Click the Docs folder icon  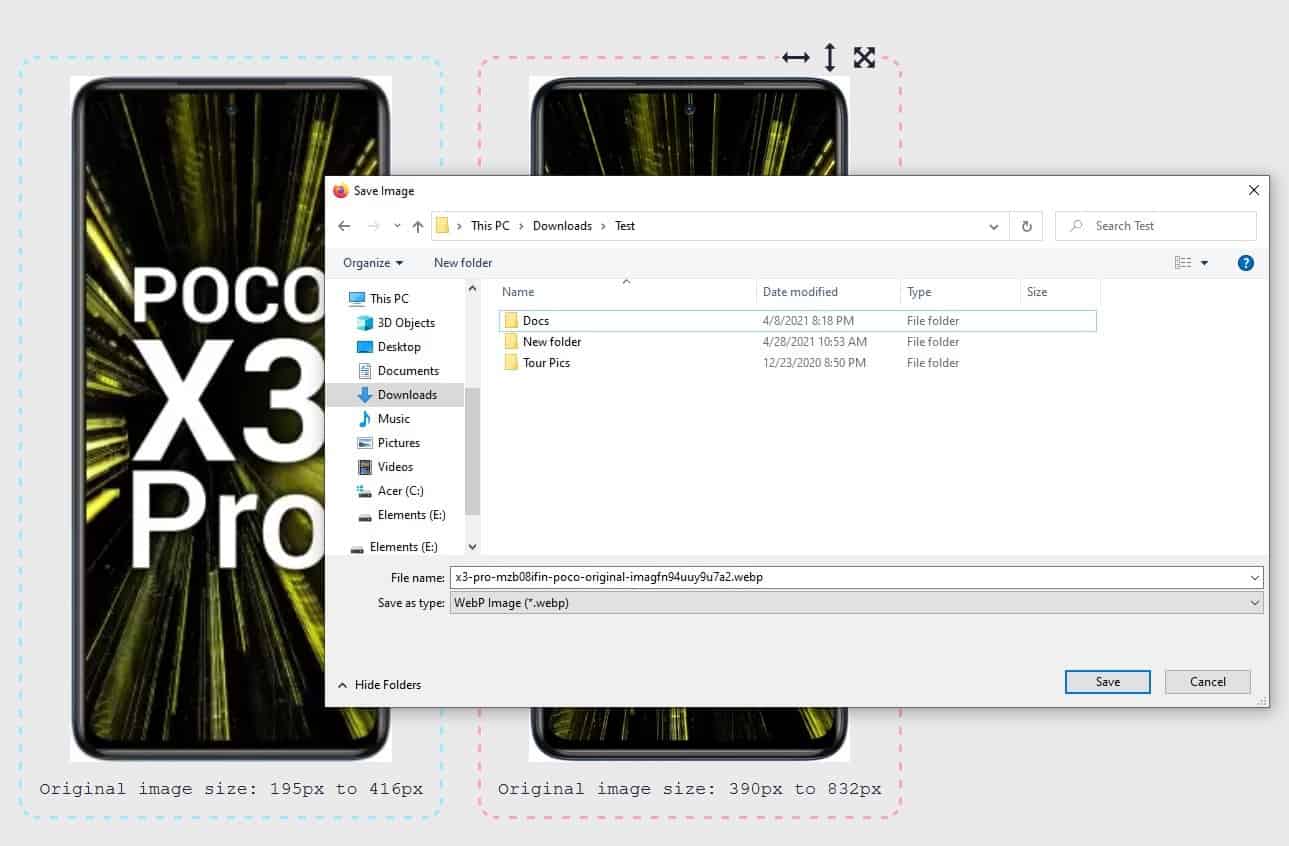coord(511,321)
